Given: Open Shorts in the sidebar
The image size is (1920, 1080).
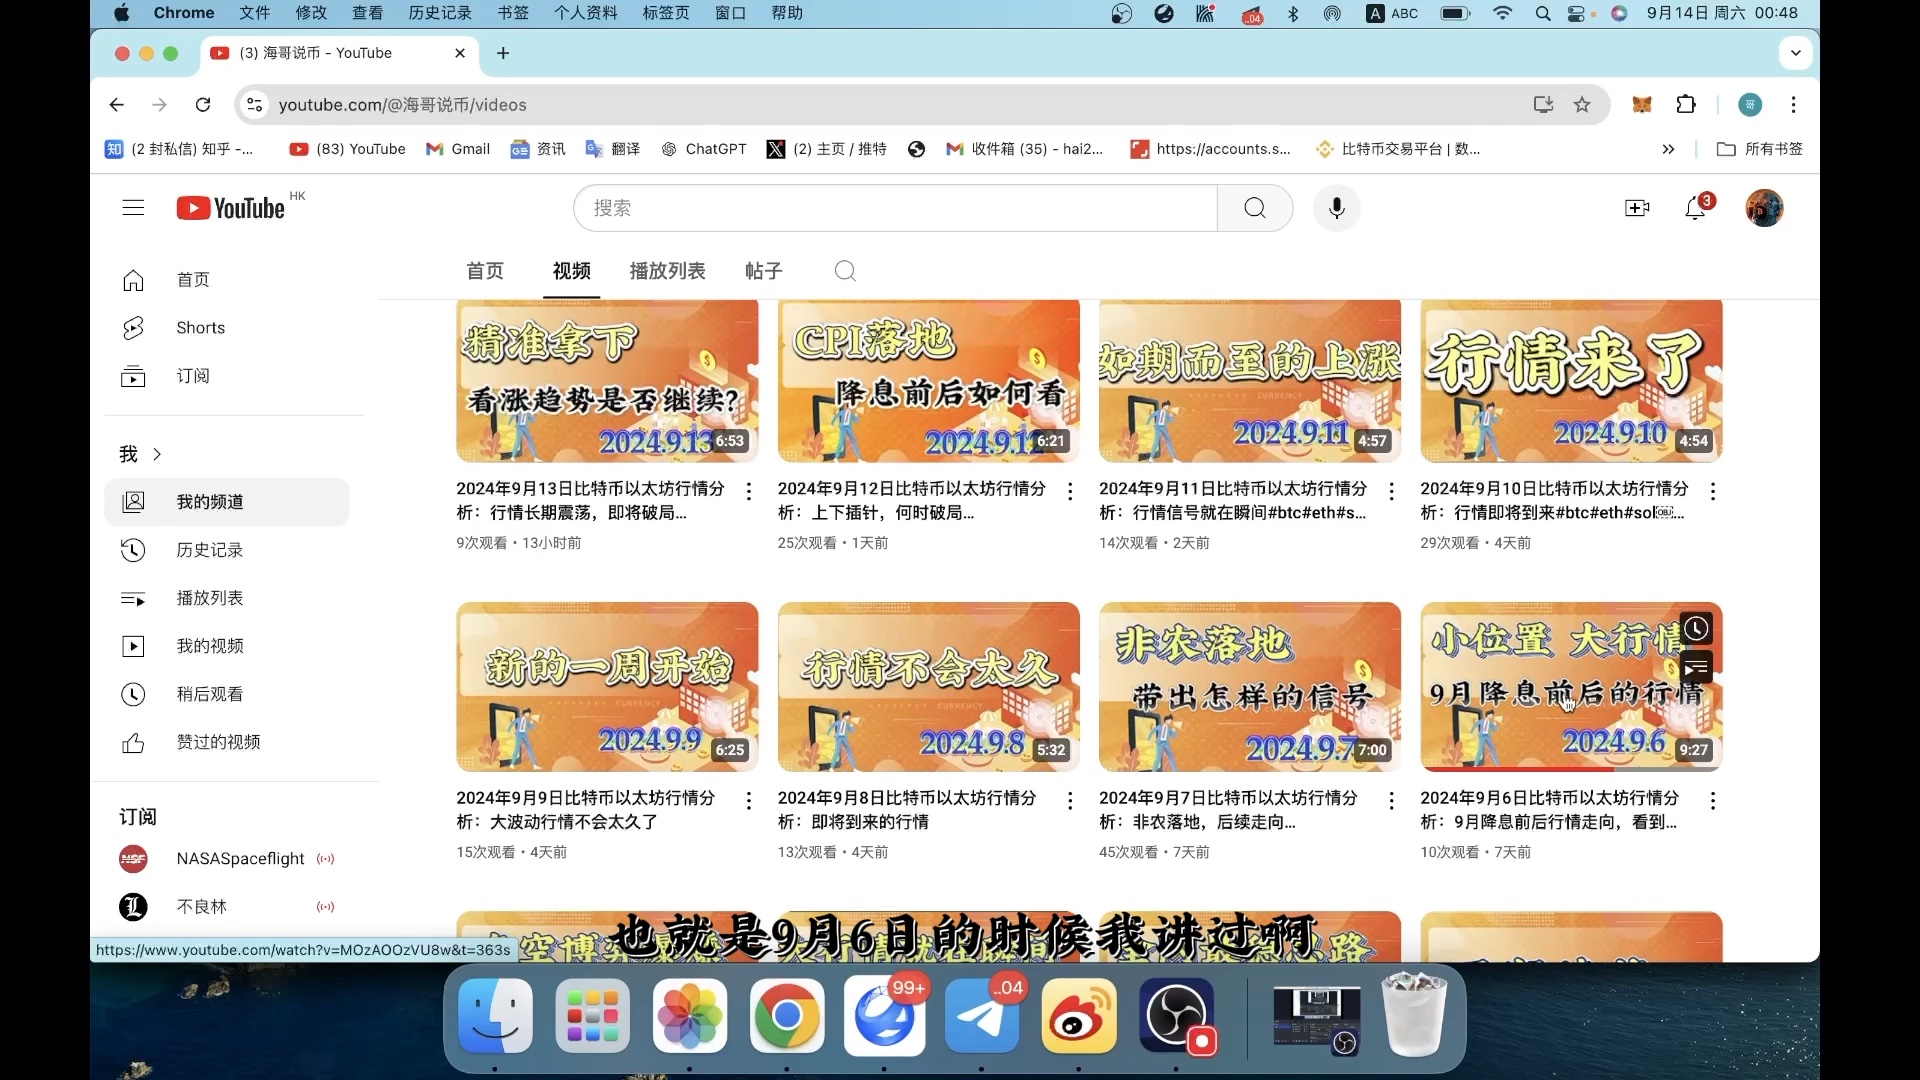Looking at the screenshot, I should [227, 328].
